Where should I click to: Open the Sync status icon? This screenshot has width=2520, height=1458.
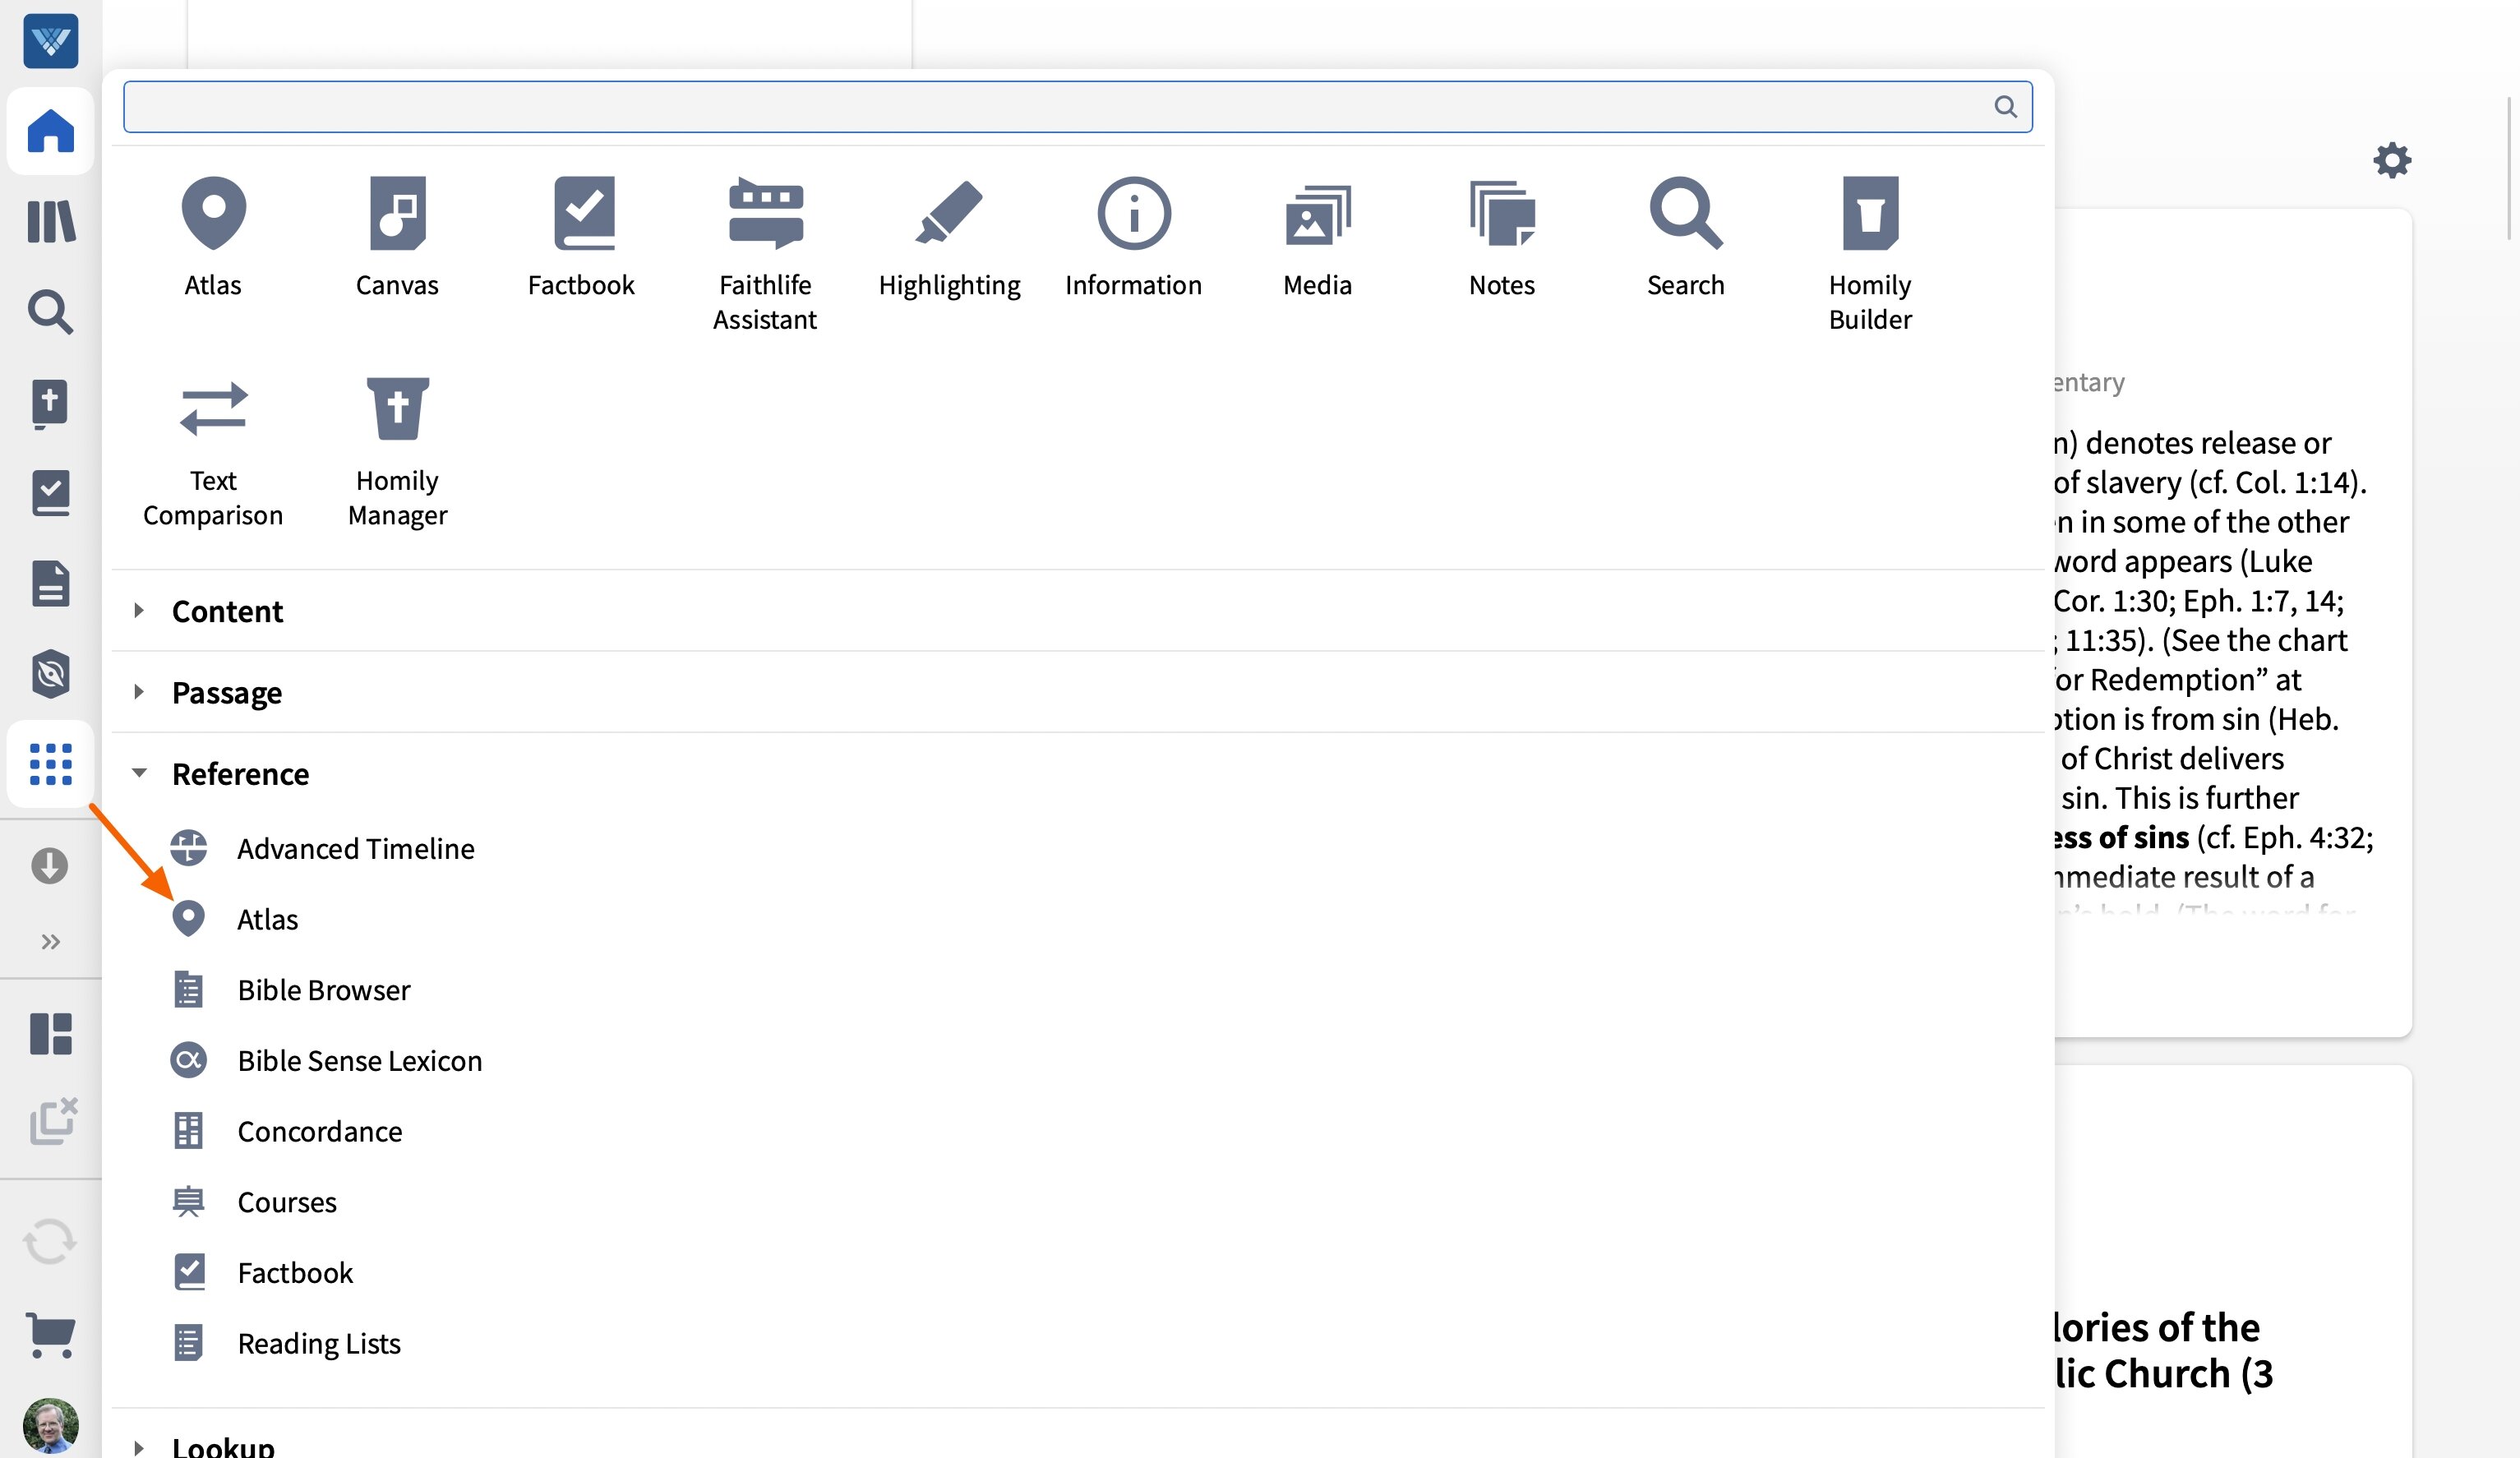[x=50, y=1242]
